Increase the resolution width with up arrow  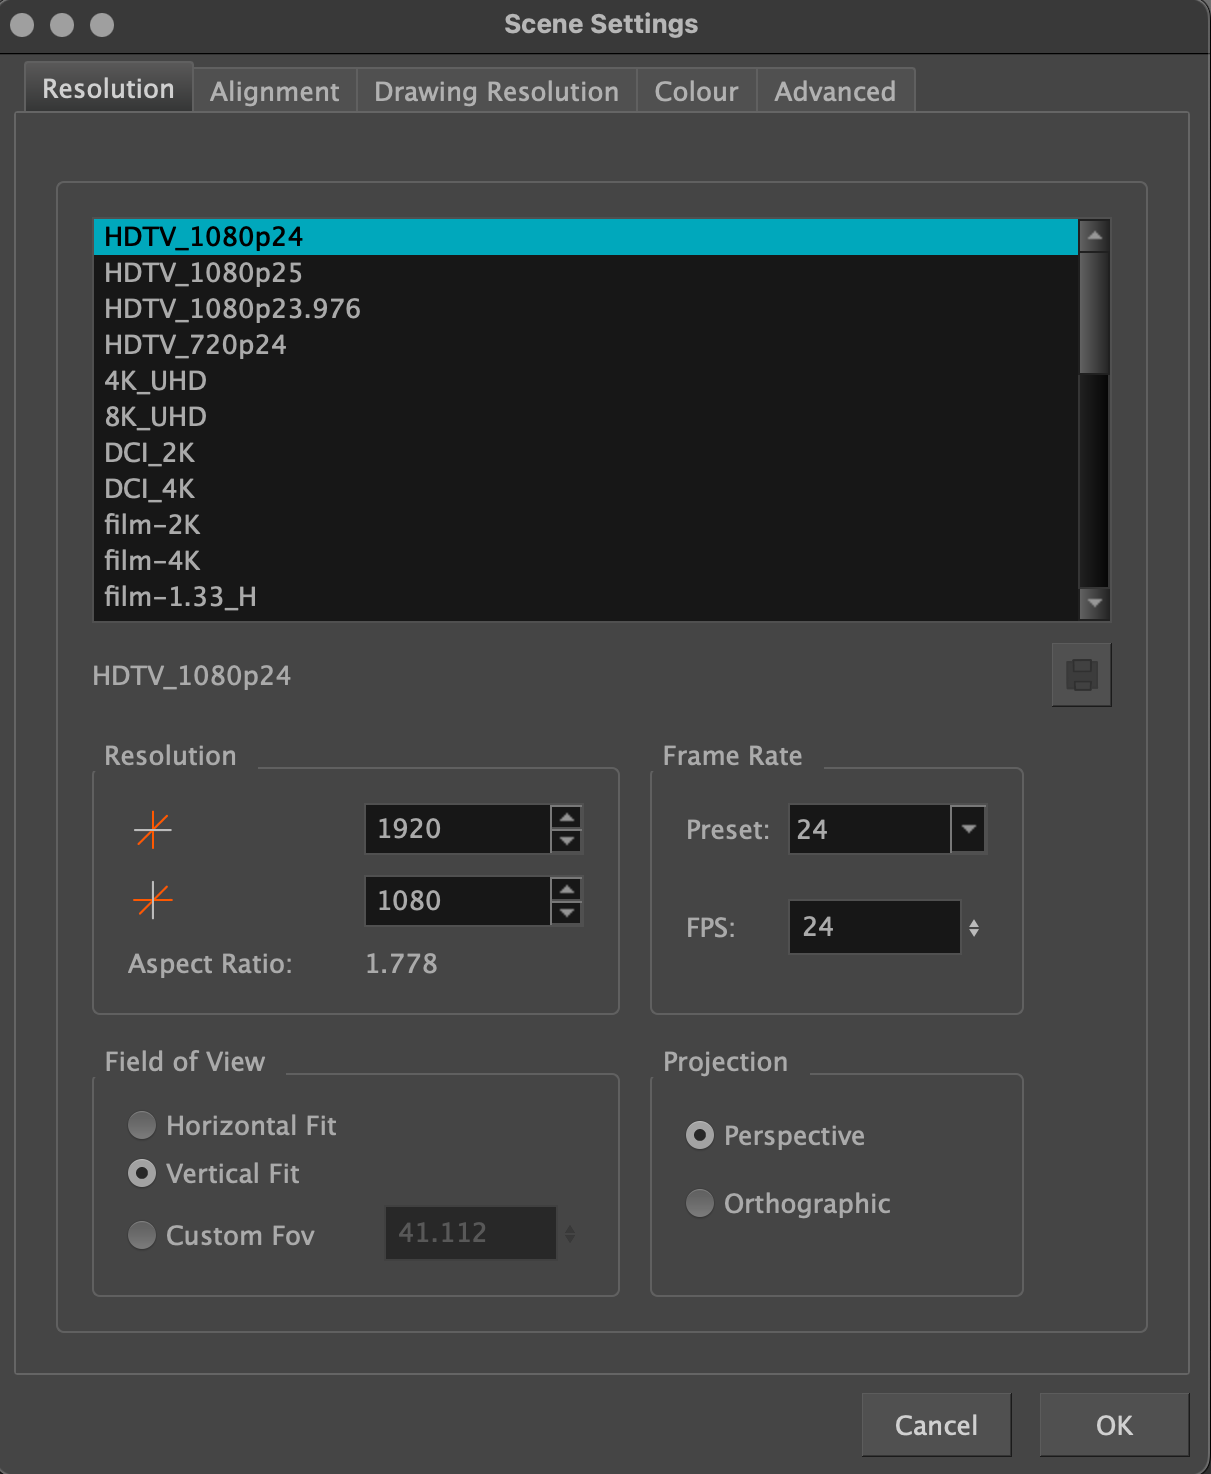(x=567, y=817)
